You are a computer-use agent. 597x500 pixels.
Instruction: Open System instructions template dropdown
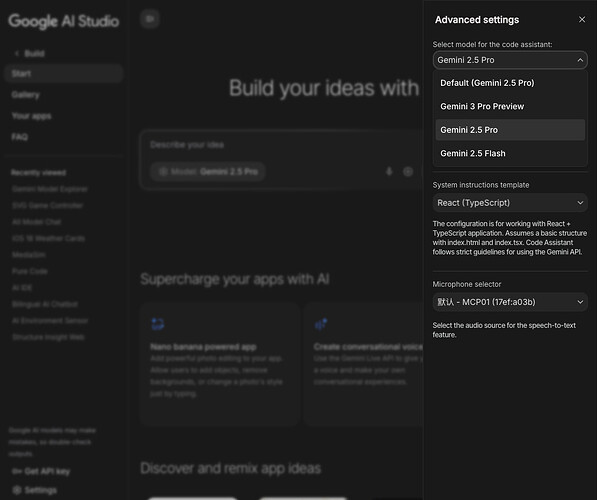[510, 203]
